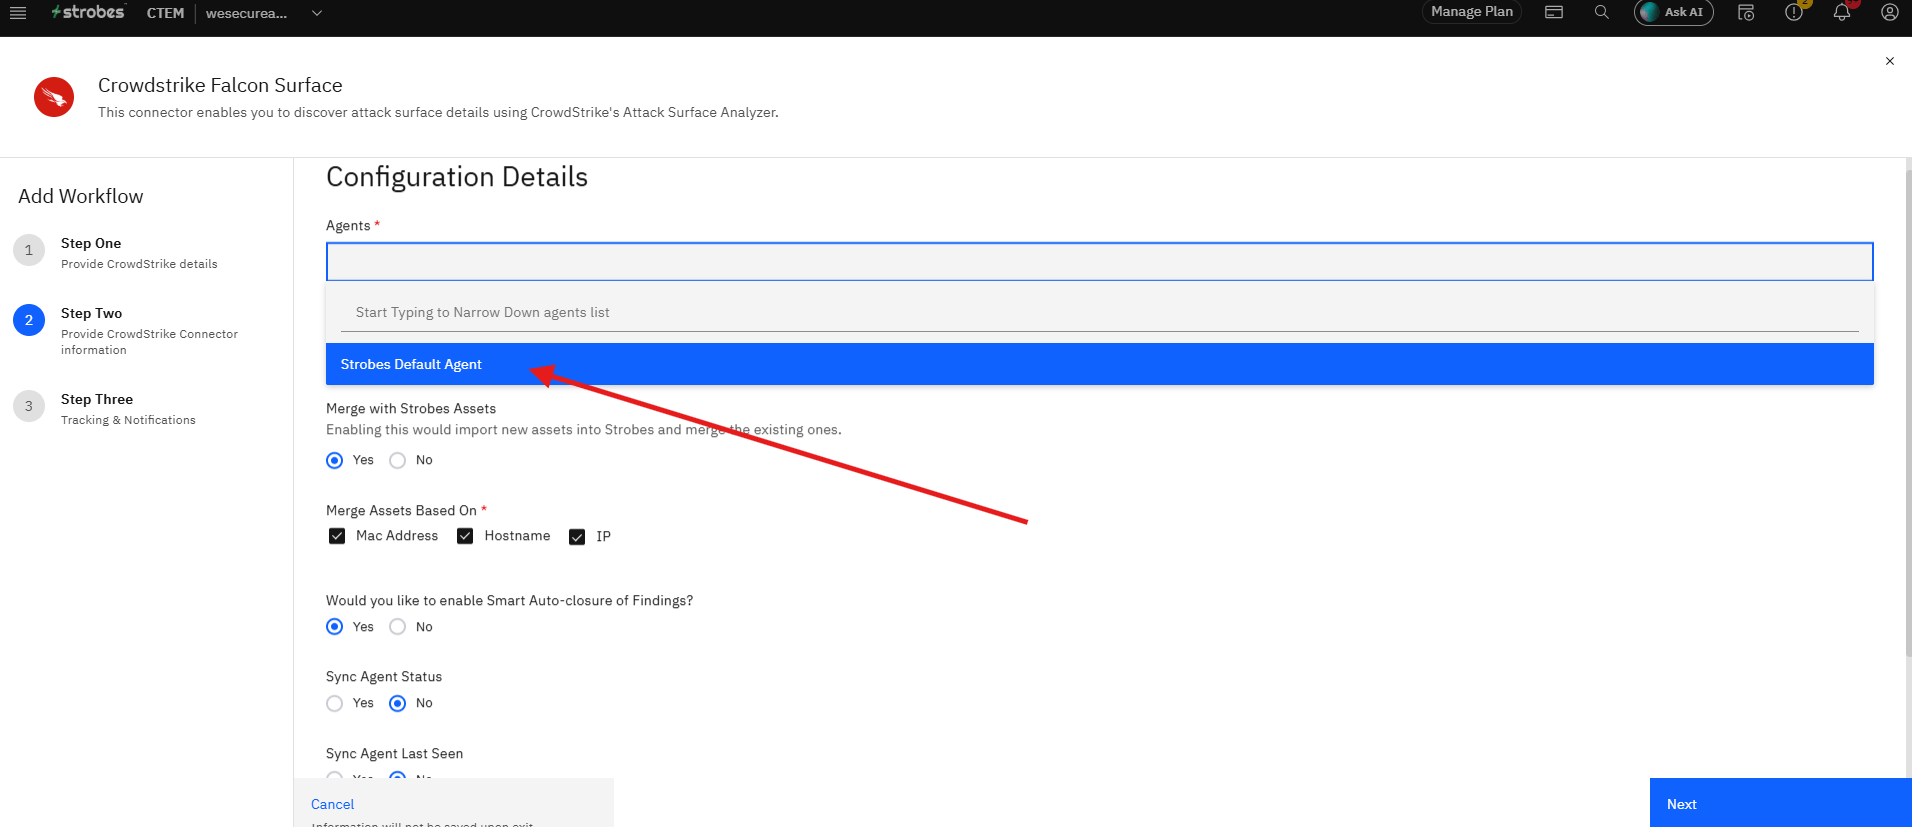Open Step One Provide CrowdStrike details
This screenshot has width=1912, height=827.
point(139,253)
